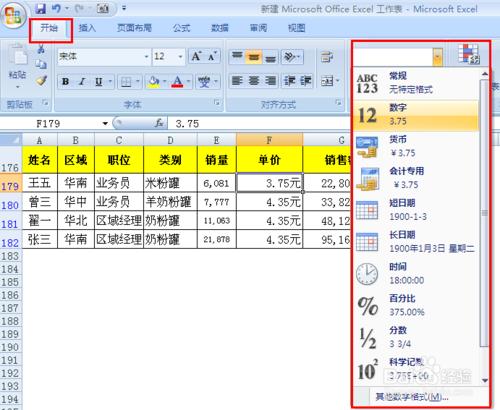Open the font size 12 dropdown
Screen dimensions: 500x410
[180, 56]
